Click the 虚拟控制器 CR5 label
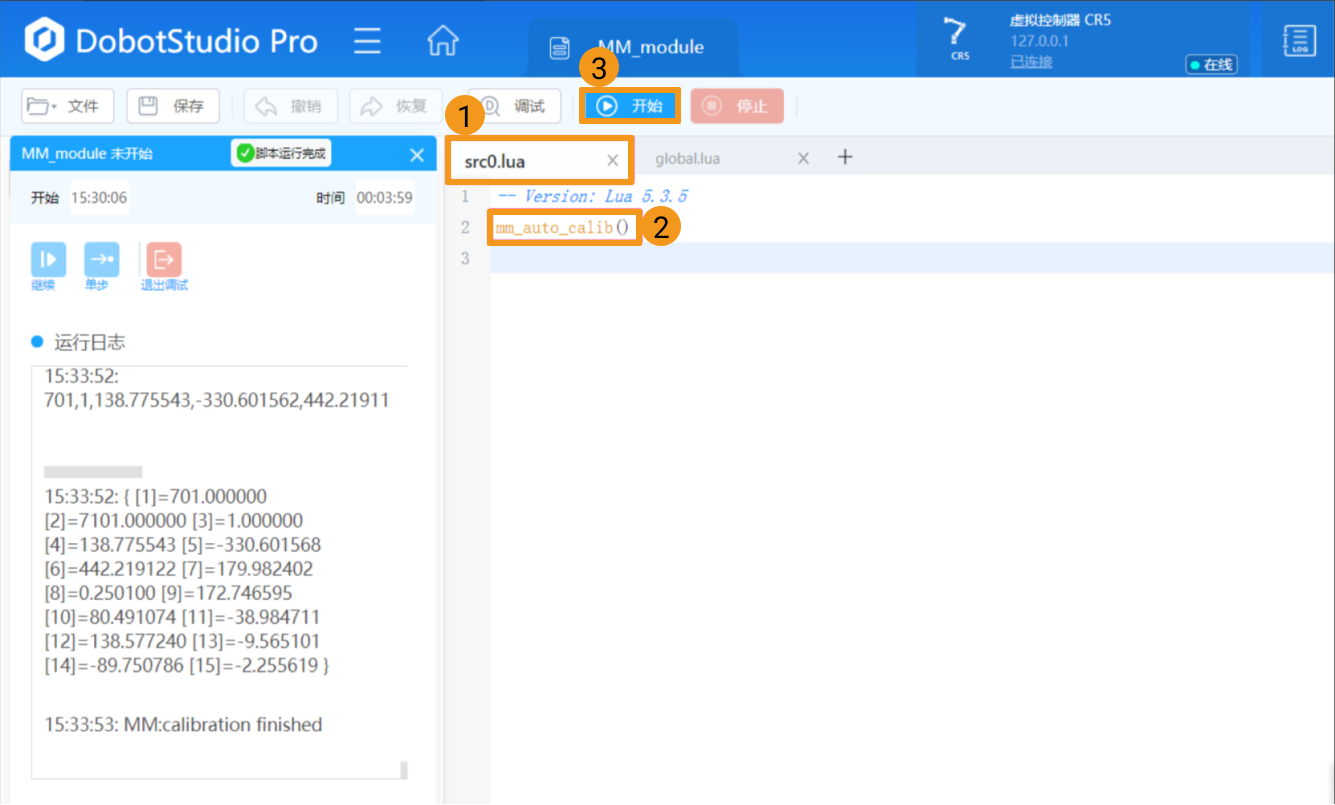1335x805 pixels. [1060, 20]
